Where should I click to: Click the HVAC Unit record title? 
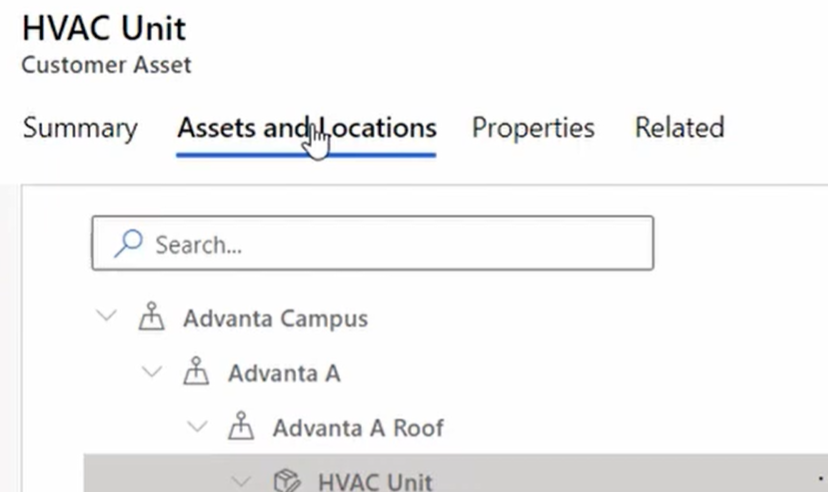click(104, 28)
